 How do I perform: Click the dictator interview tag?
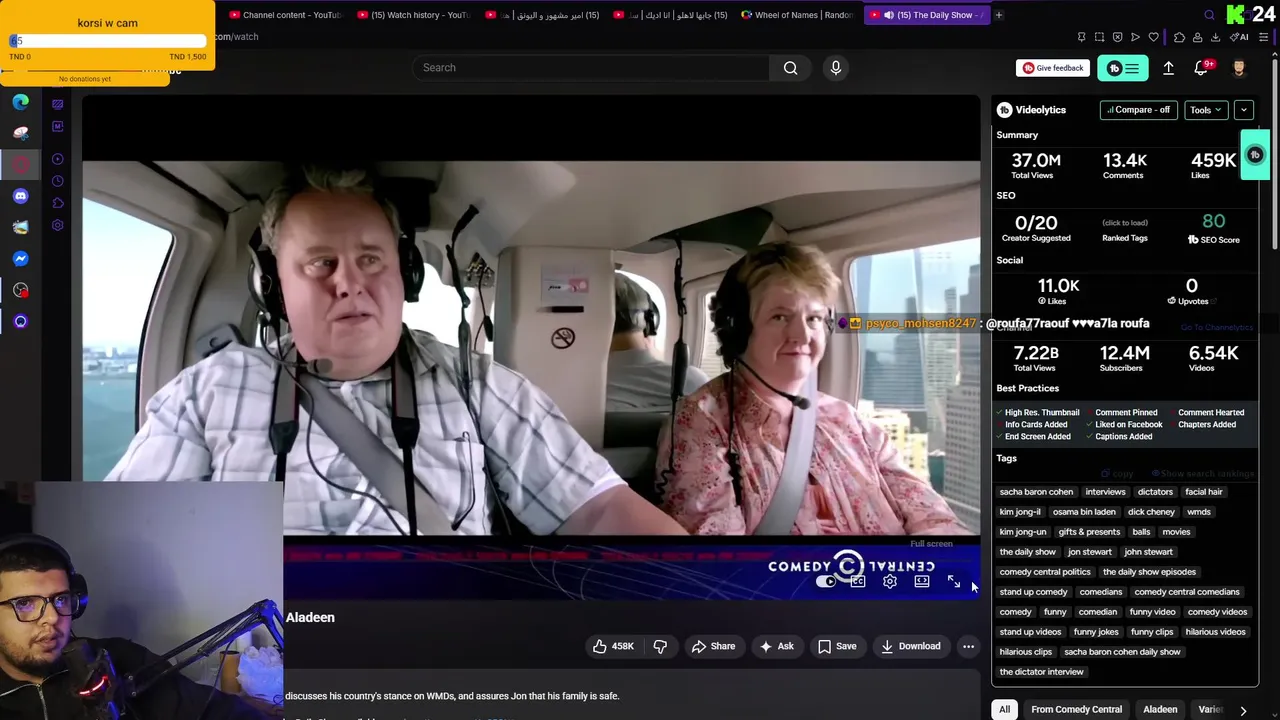click(1041, 672)
